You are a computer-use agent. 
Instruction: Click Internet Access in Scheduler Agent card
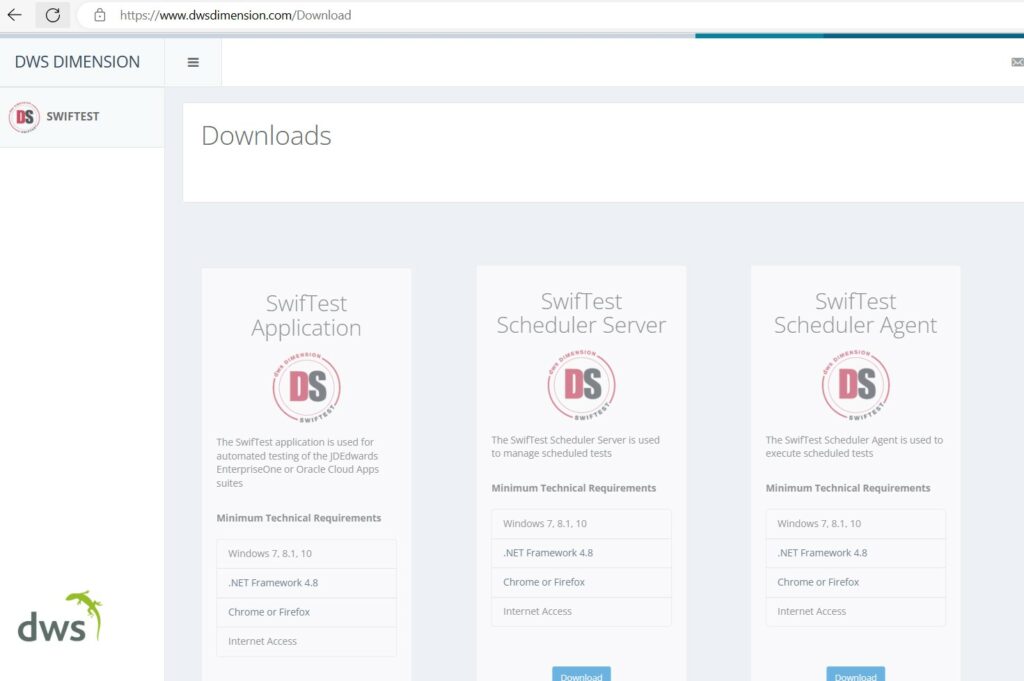(856, 612)
